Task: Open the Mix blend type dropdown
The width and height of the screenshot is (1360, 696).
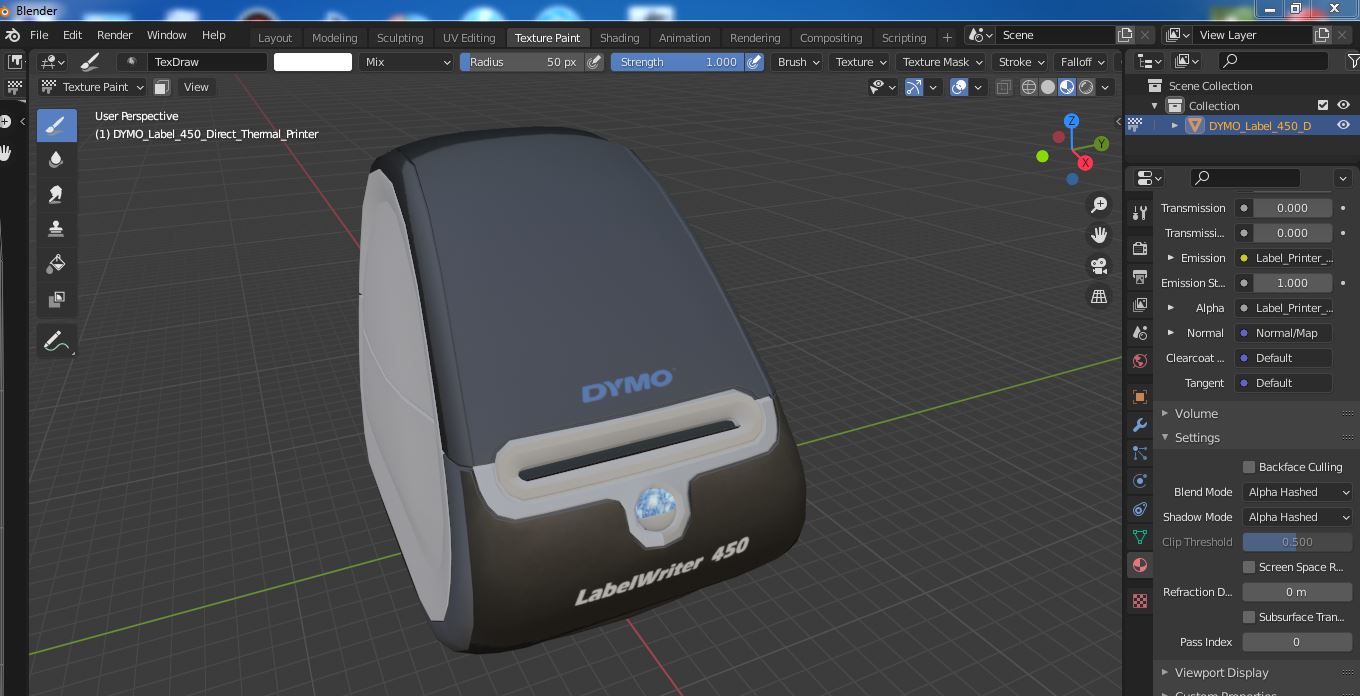Action: click(406, 62)
